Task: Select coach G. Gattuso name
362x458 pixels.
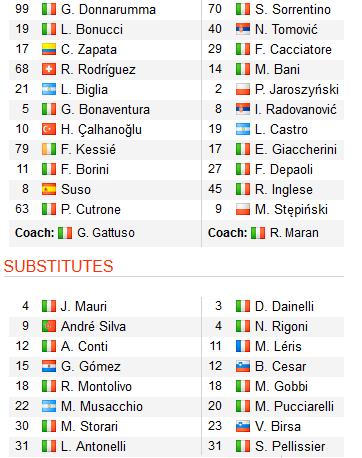Action: point(106,233)
